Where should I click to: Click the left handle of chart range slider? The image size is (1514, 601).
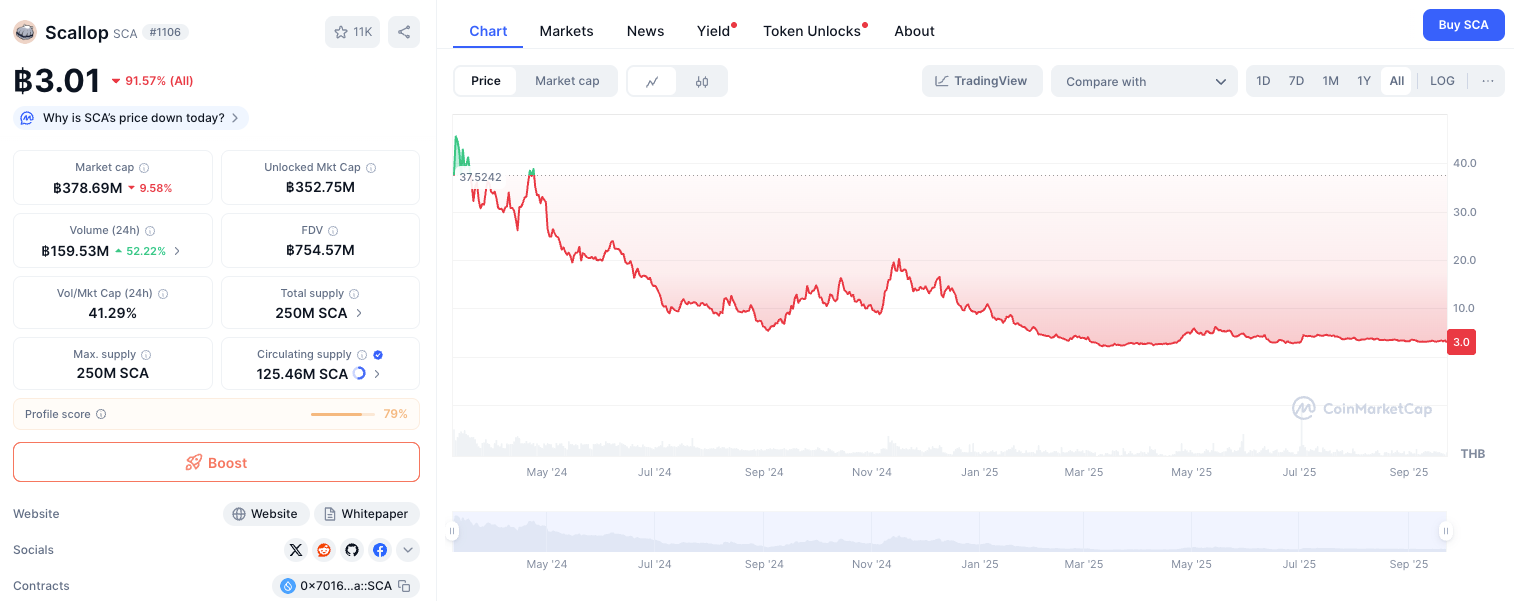pyautogui.click(x=453, y=531)
